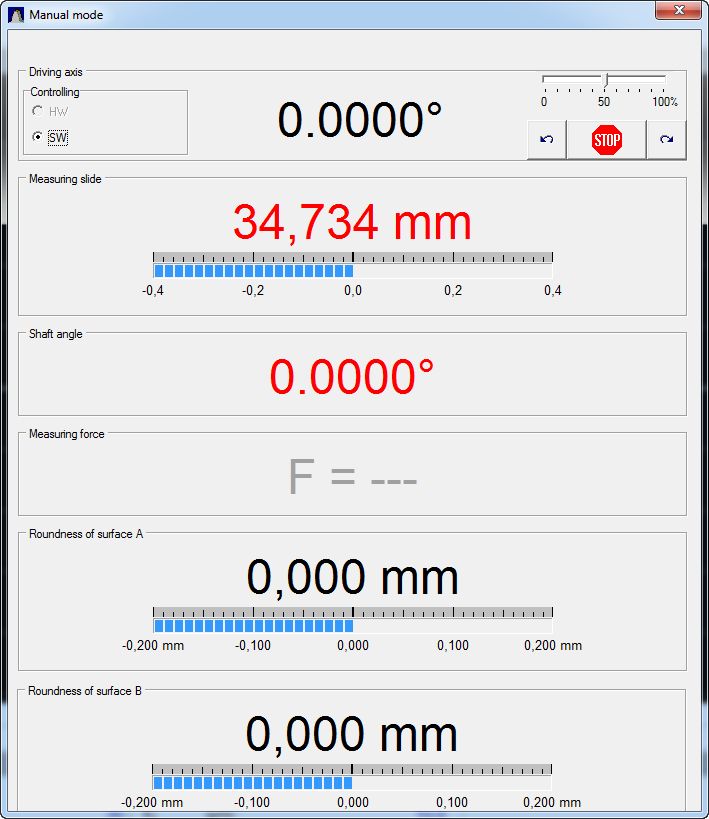This screenshot has width=709, height=819.
Task: Click Roundness of surface A value
Action: click(352, 577)
